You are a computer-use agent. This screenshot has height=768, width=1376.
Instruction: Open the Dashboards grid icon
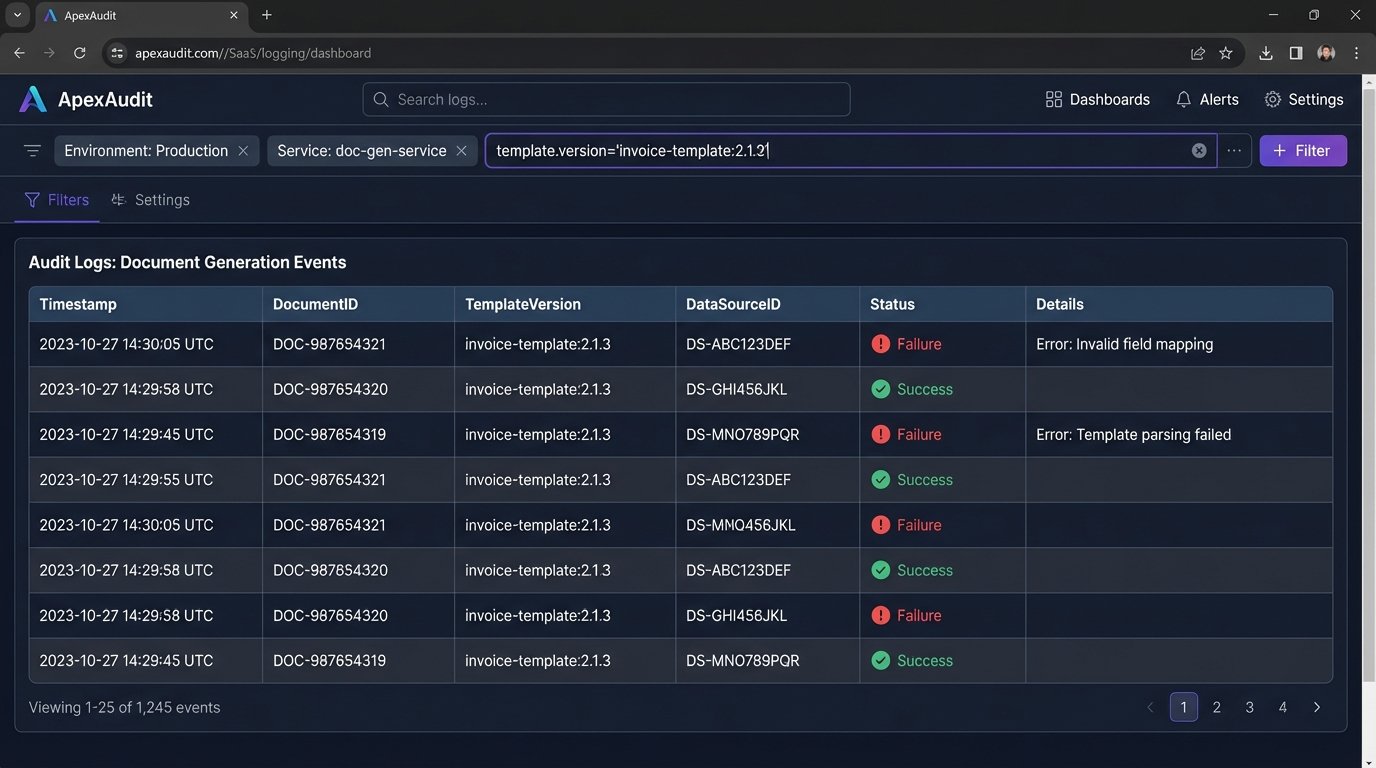click(x=1053, y=100)
